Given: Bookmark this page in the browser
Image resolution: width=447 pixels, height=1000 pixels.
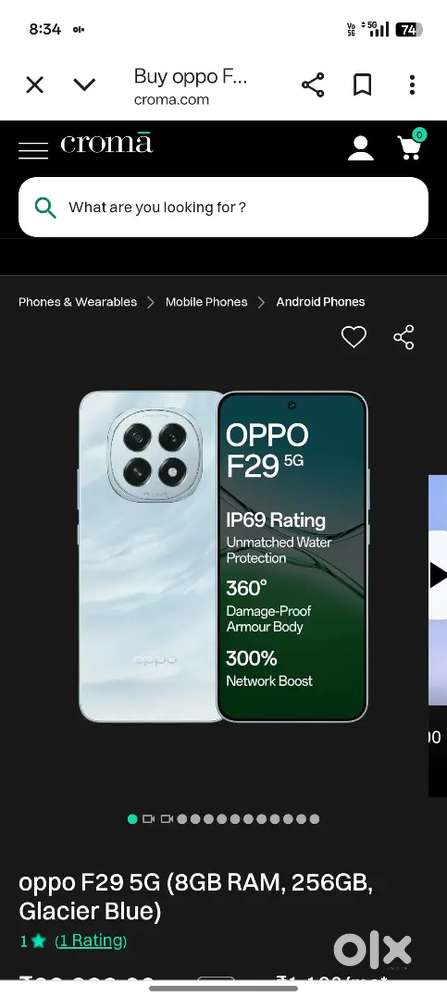Looking at the screenshot, I should (362, 85).
